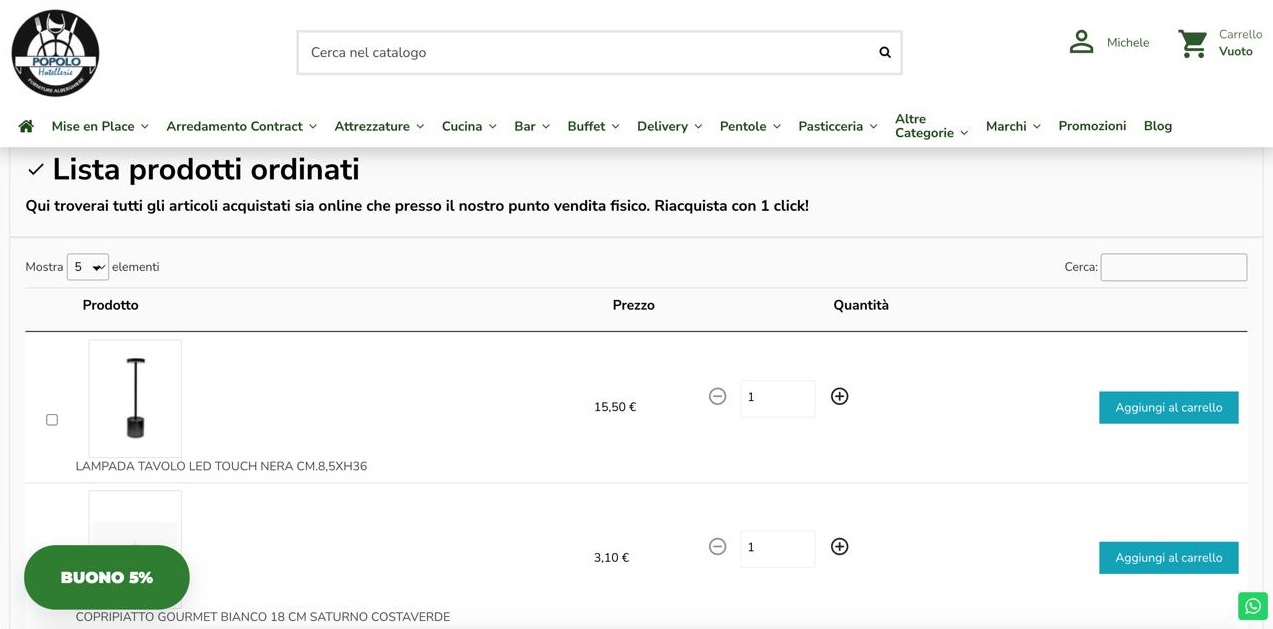This screenshot has width=1273, height=629.
Task: Expand the Altre Categorie menu
Action: click(931, 126)
